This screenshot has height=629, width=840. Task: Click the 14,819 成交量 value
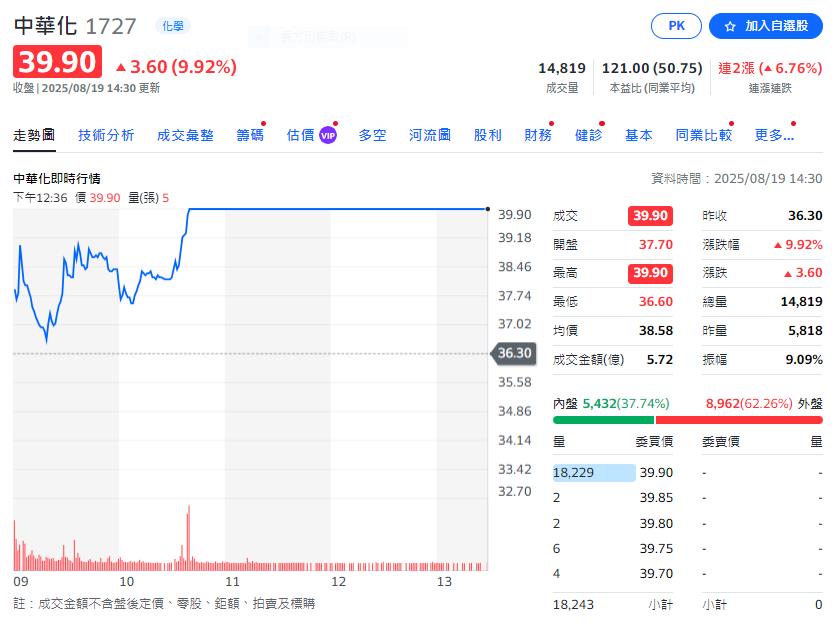coord(562,69)
